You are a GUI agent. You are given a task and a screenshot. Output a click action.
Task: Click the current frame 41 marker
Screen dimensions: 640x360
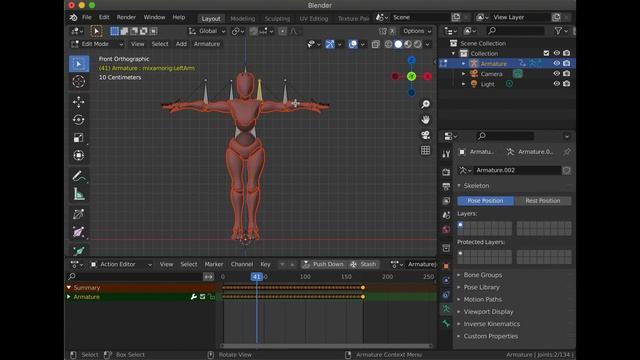[x=257, y=277]
